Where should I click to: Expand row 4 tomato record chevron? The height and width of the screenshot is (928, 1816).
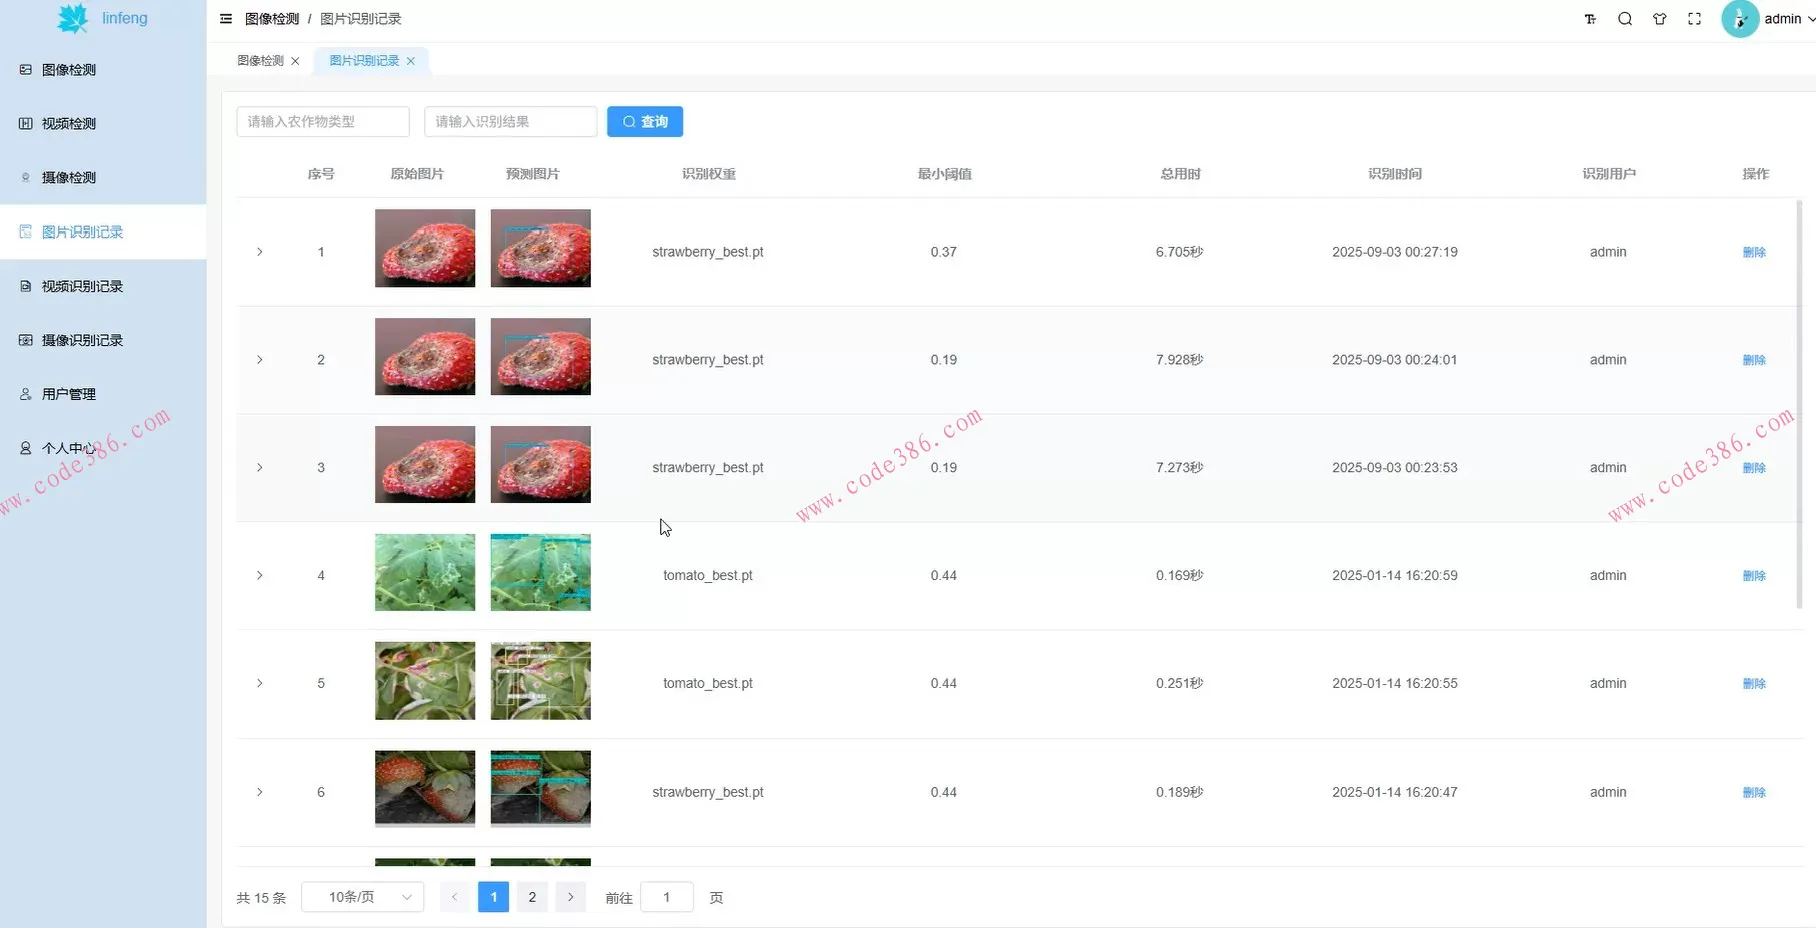(260, 576)
